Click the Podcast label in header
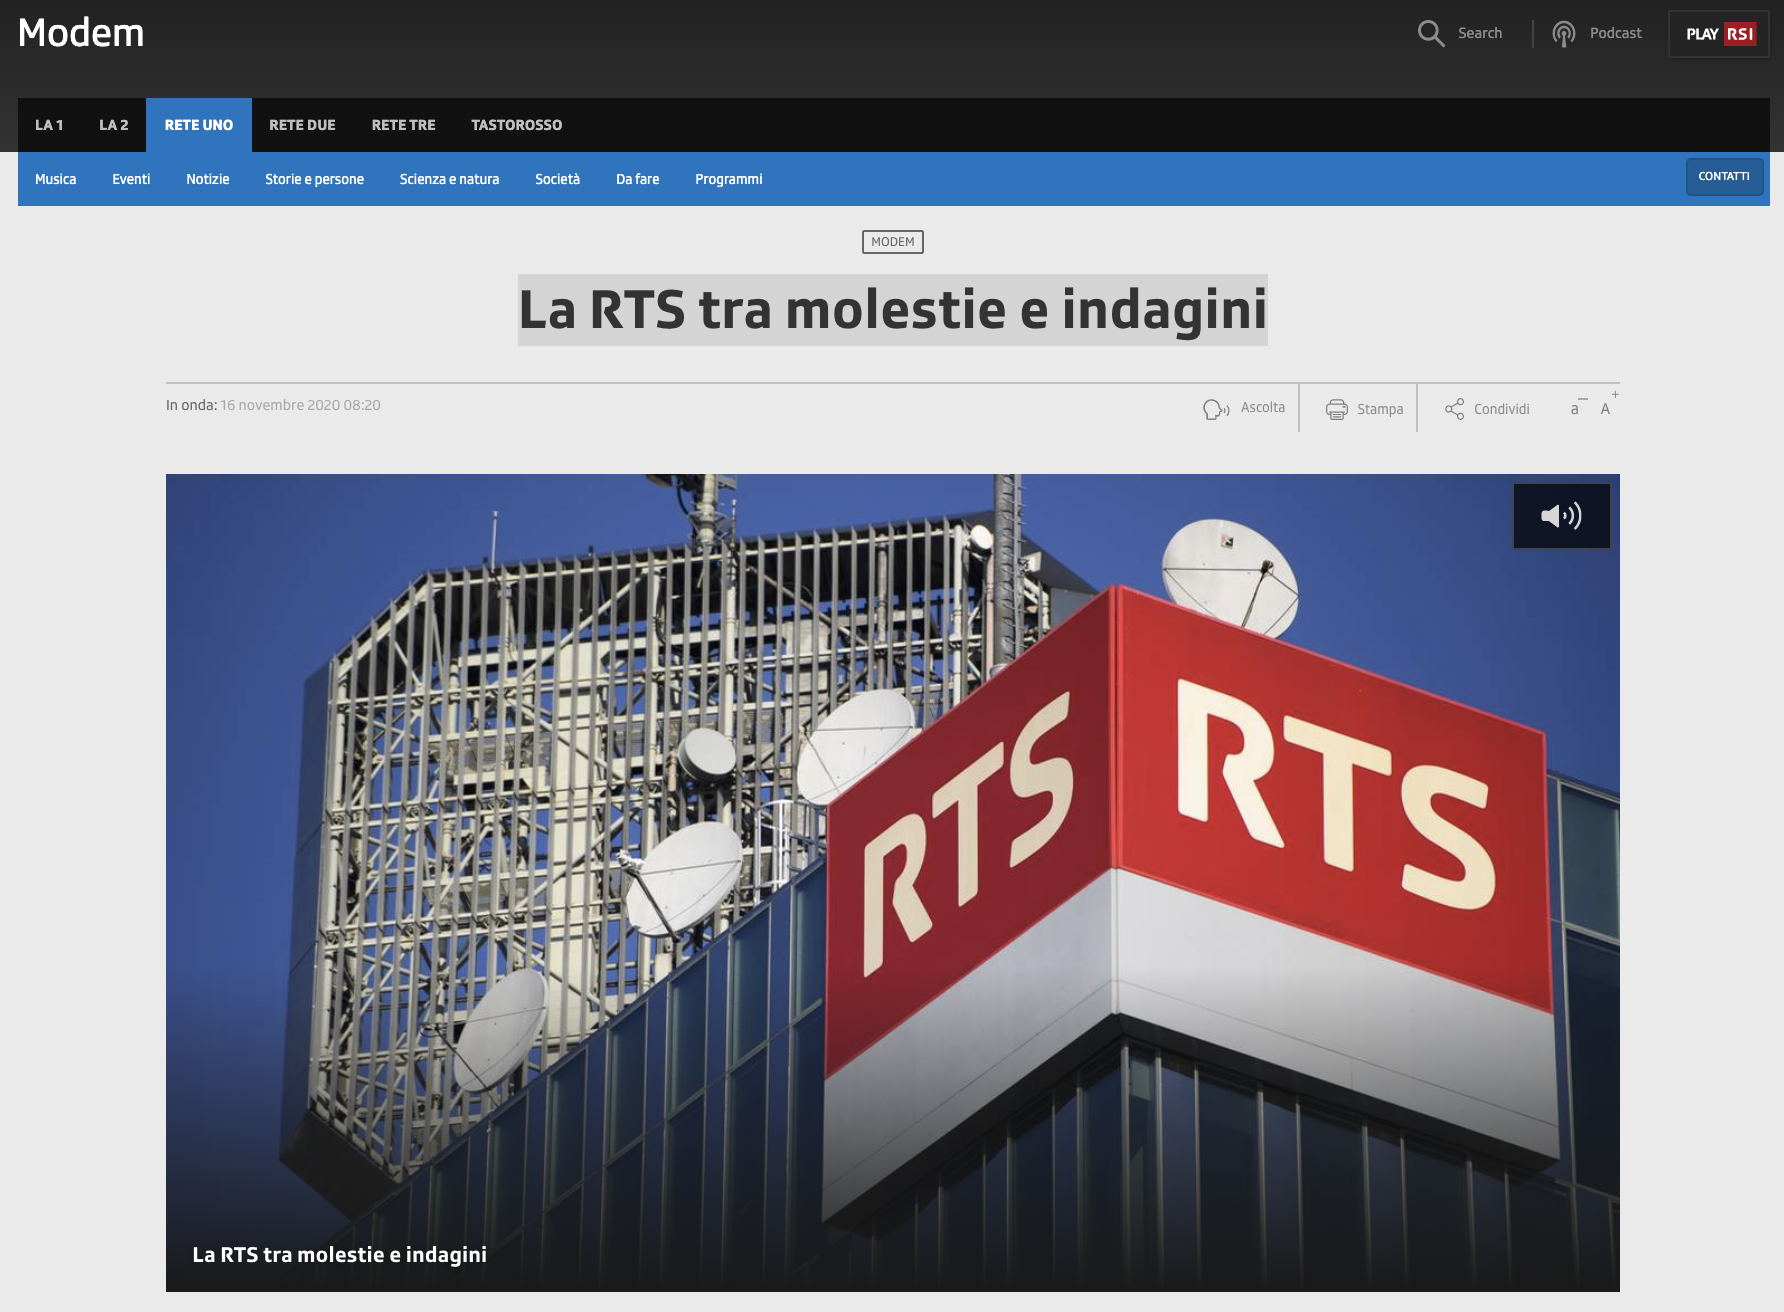 pos(1616,33)
